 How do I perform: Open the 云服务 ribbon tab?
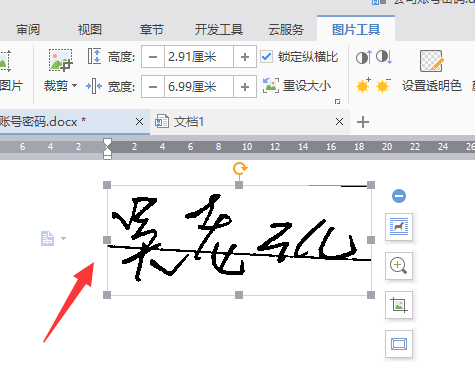click(x=286, y=30)
